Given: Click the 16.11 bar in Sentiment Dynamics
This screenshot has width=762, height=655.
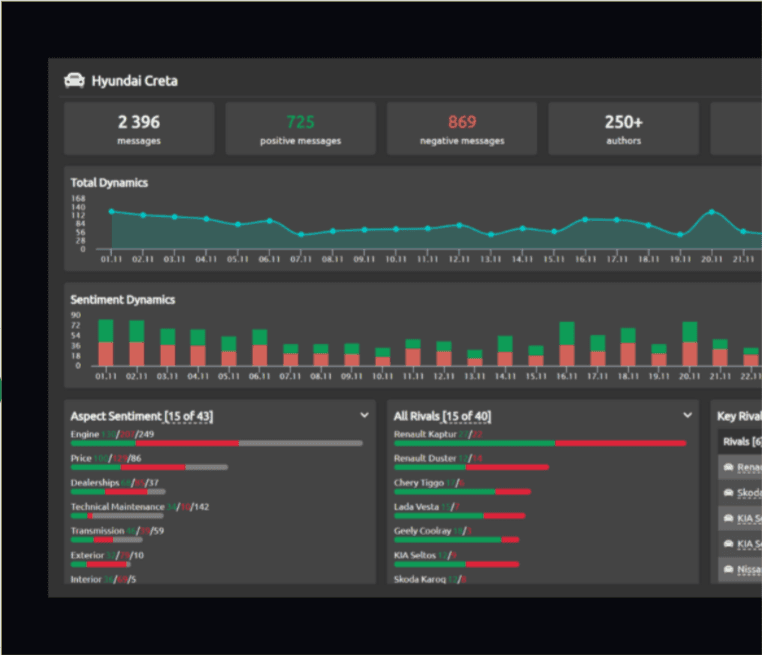Looking at the screenshot, I should pyautogui.click(x=567, y=344).
